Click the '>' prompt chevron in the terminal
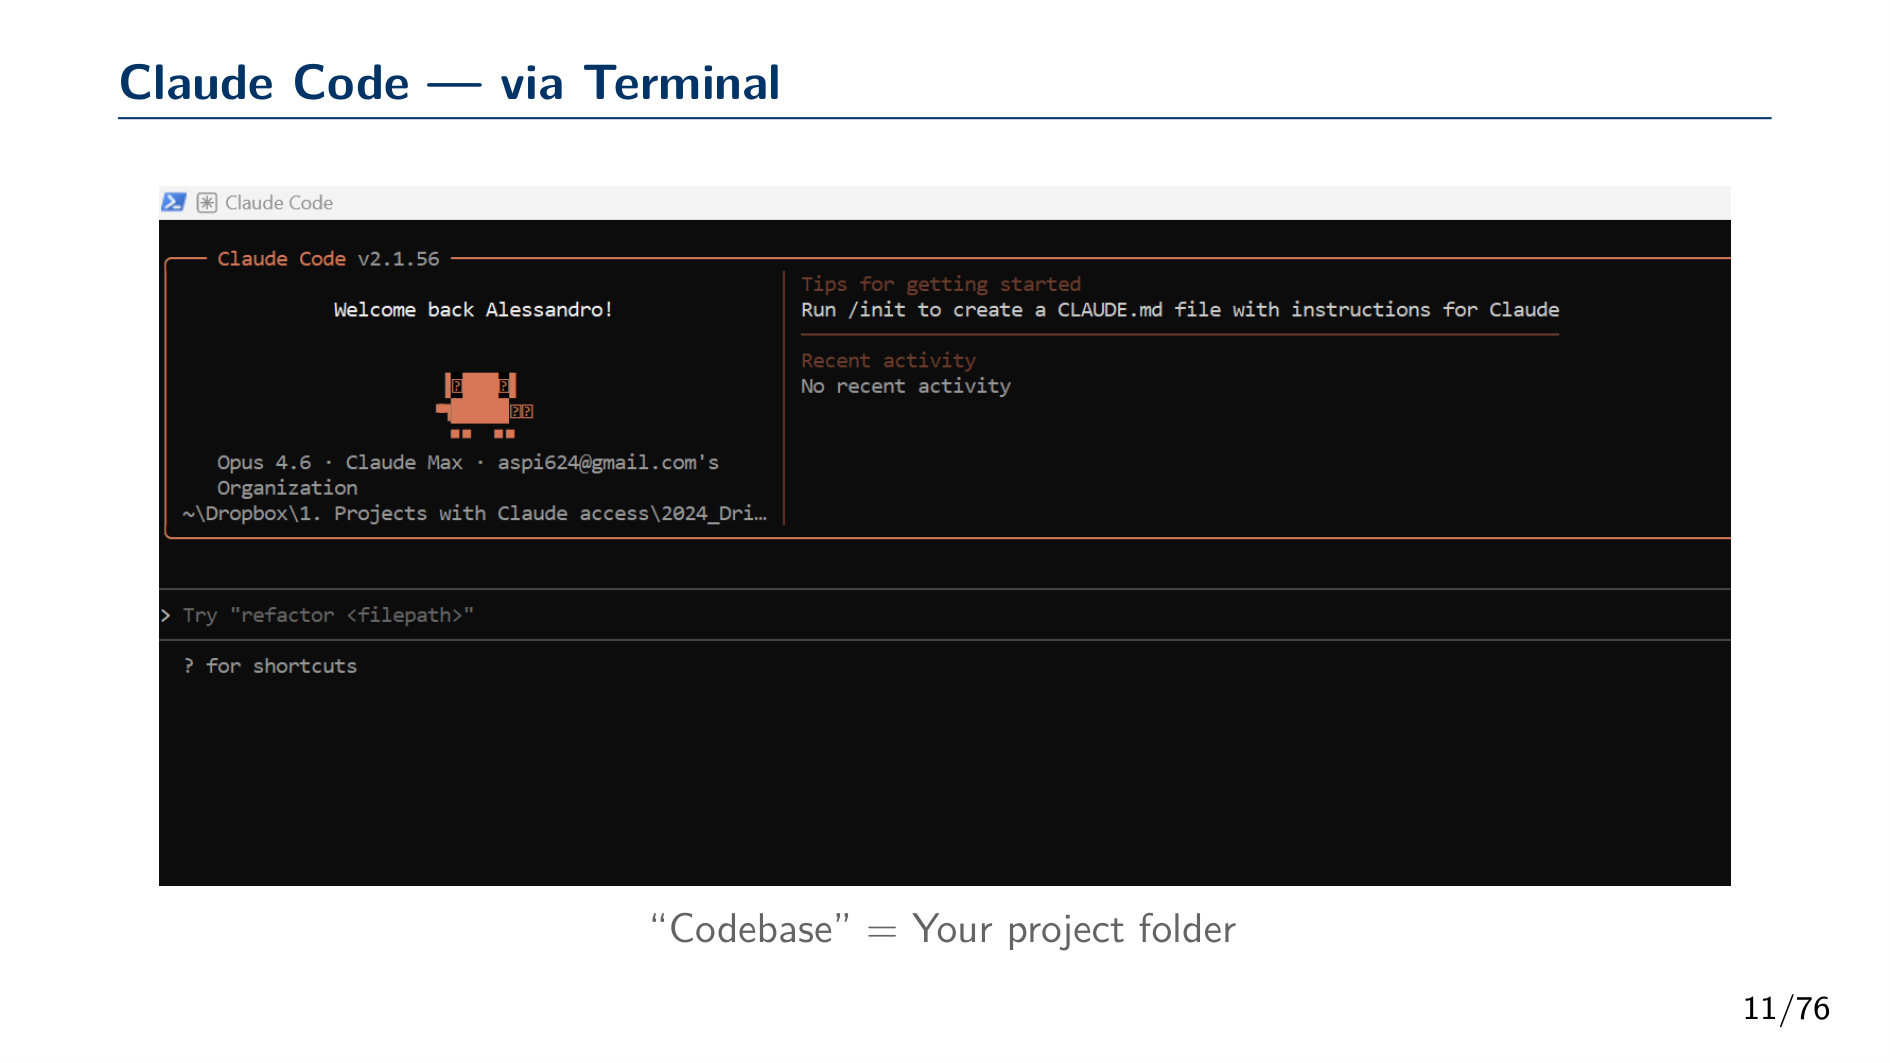 pyautogui.click(x=166, y=615)
